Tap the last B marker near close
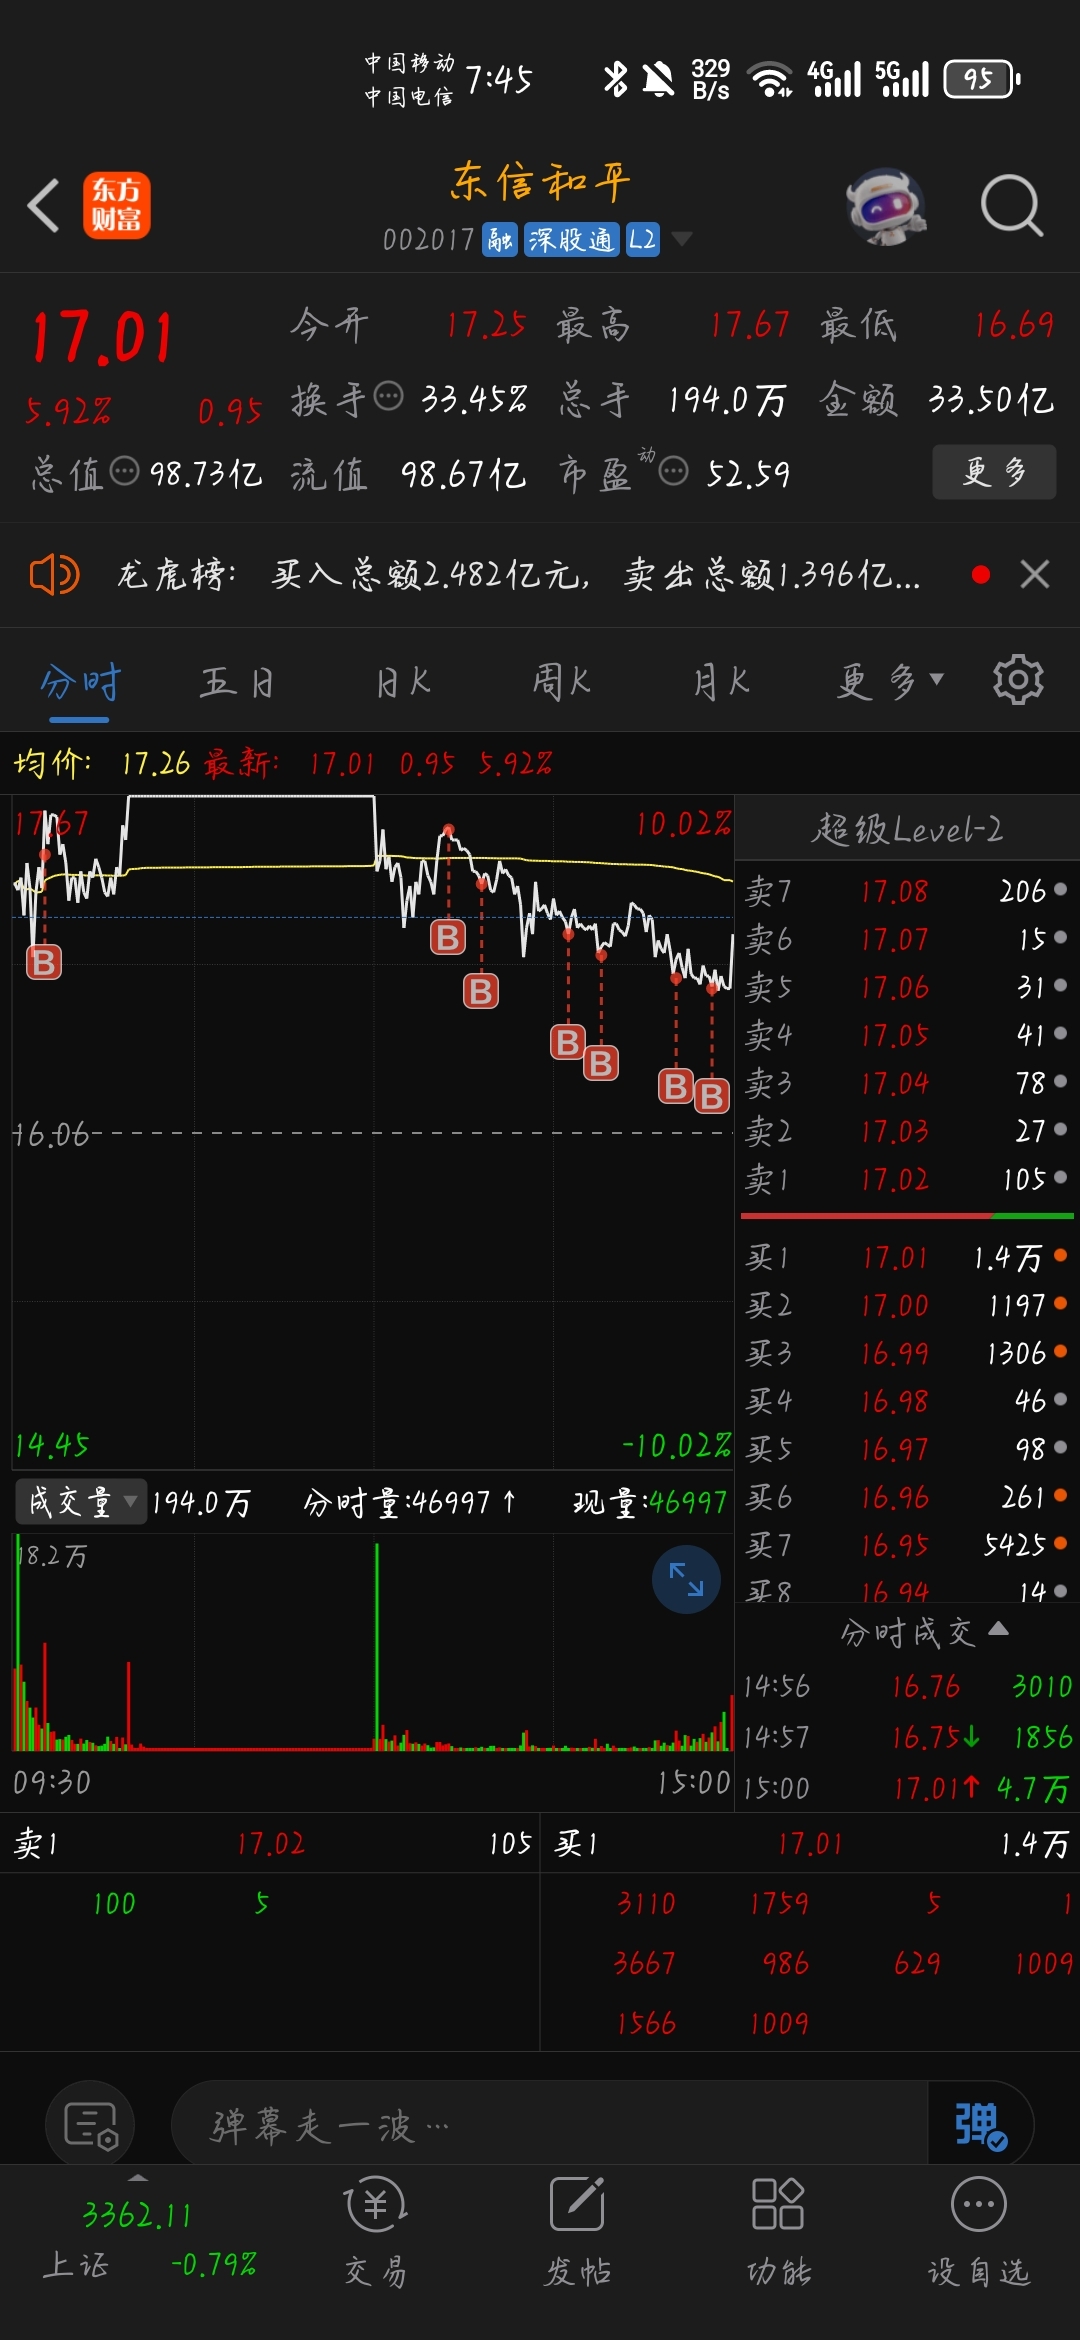 712,1096
